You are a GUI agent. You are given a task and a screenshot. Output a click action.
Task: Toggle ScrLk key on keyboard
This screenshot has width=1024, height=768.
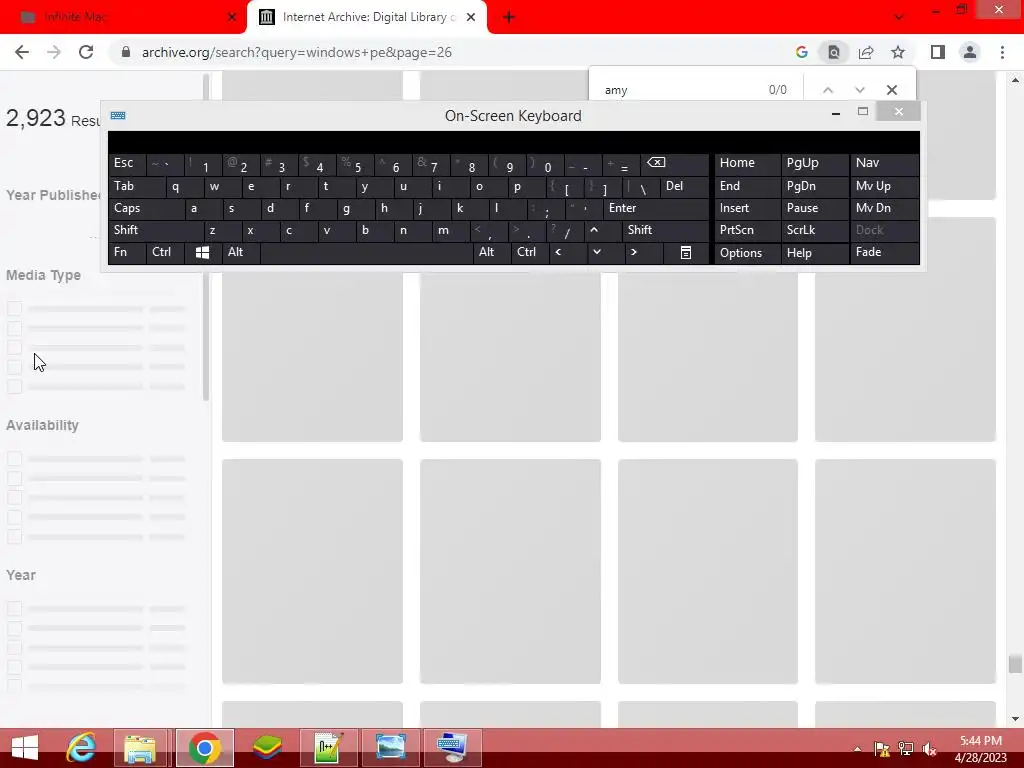[814, 231]
